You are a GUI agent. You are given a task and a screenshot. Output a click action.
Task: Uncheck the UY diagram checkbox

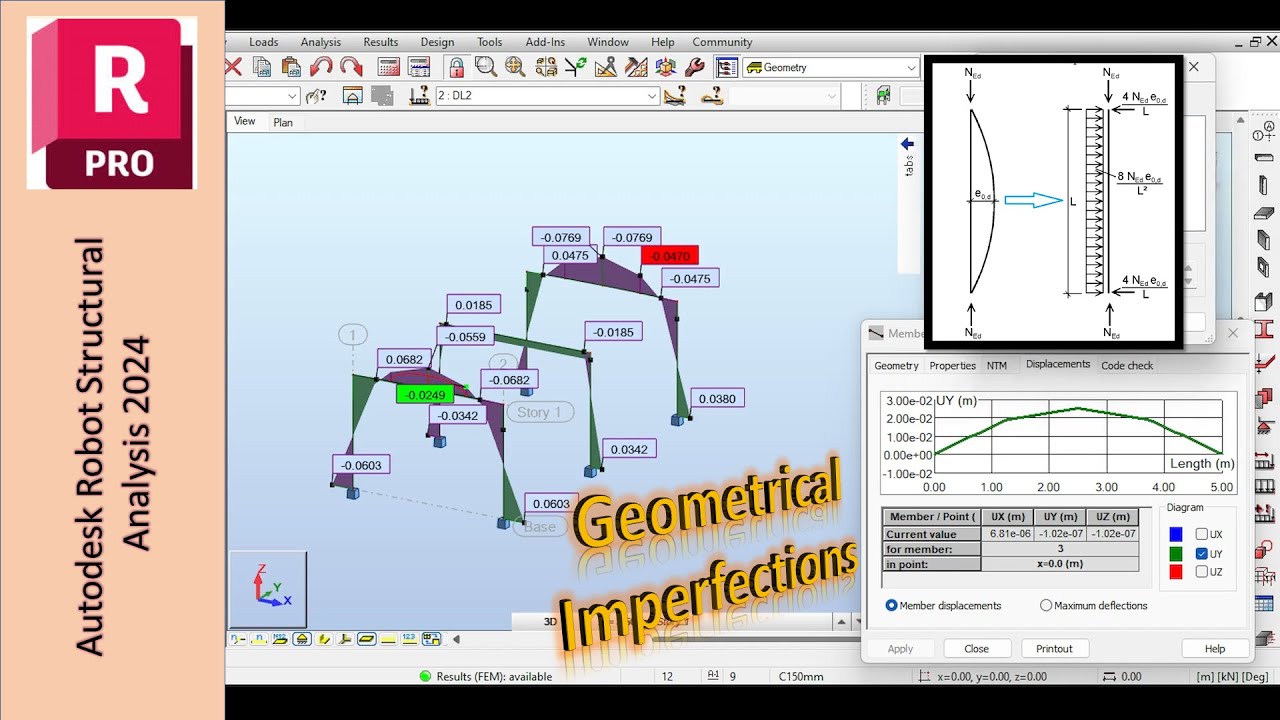(1202, 554)
